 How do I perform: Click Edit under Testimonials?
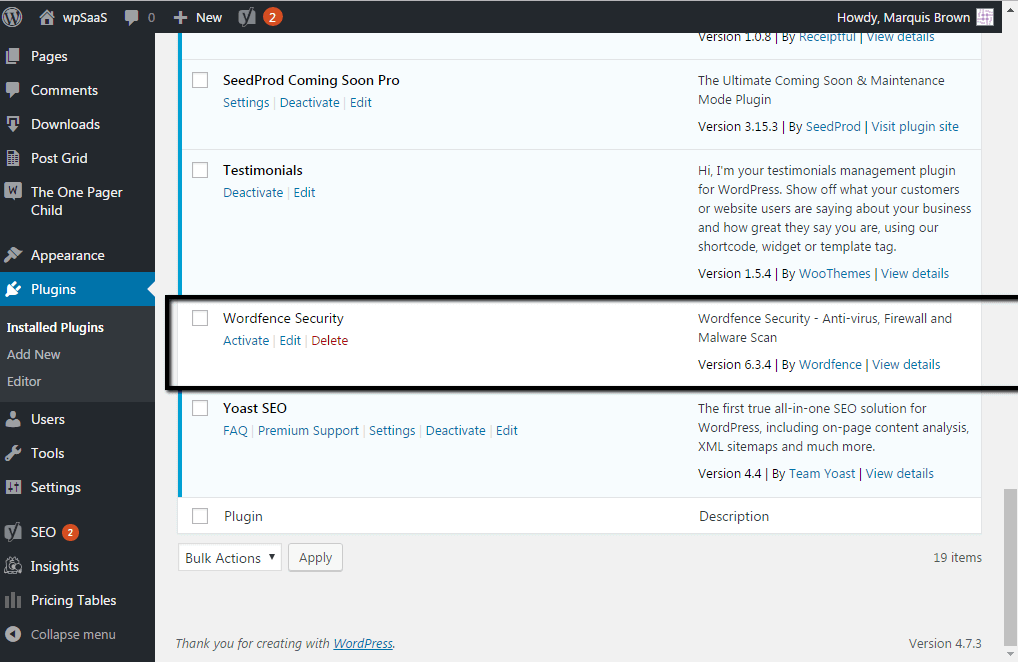pos(304,193)
